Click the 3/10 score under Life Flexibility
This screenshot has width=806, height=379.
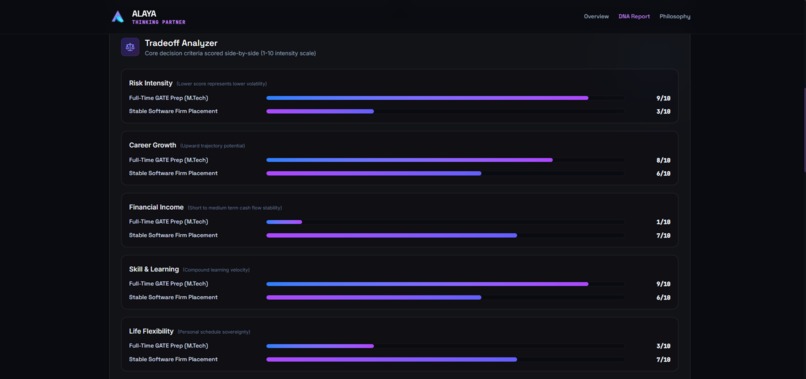663,346
